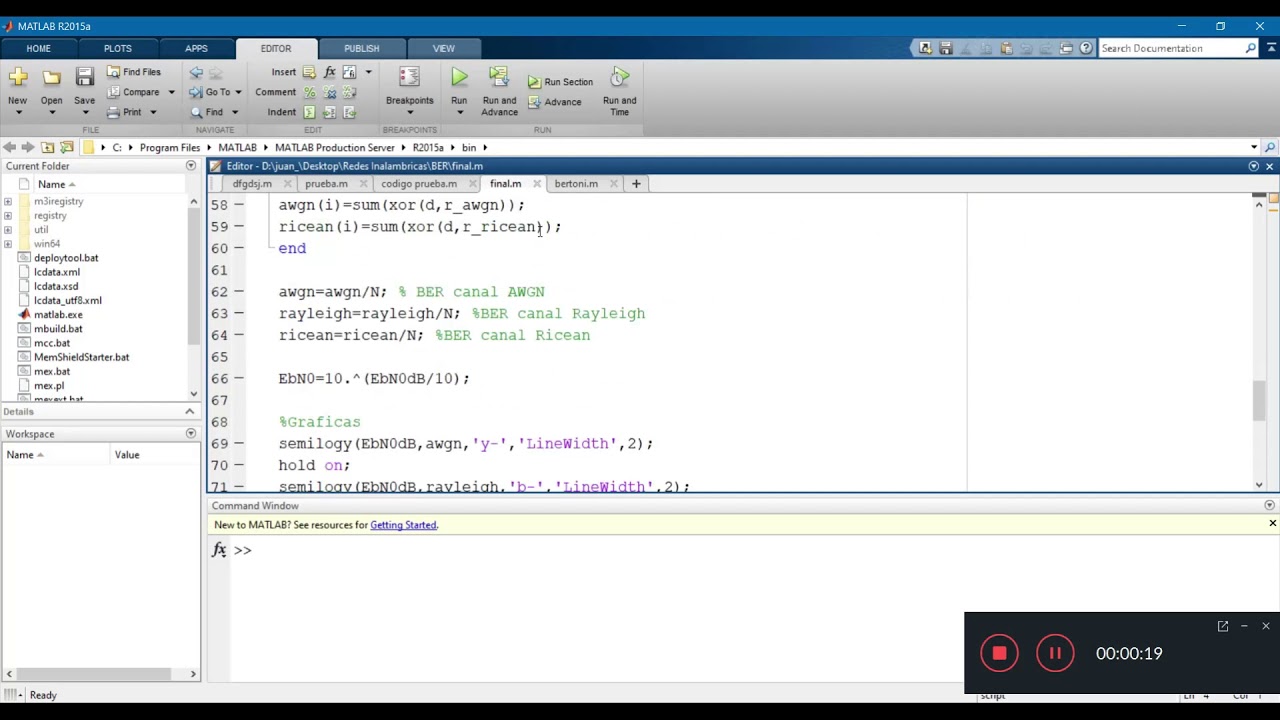Image resolution: width=1280 pixels, height=720 pixels.
Task: Click the Save disk icon
Action: (84, 77)
